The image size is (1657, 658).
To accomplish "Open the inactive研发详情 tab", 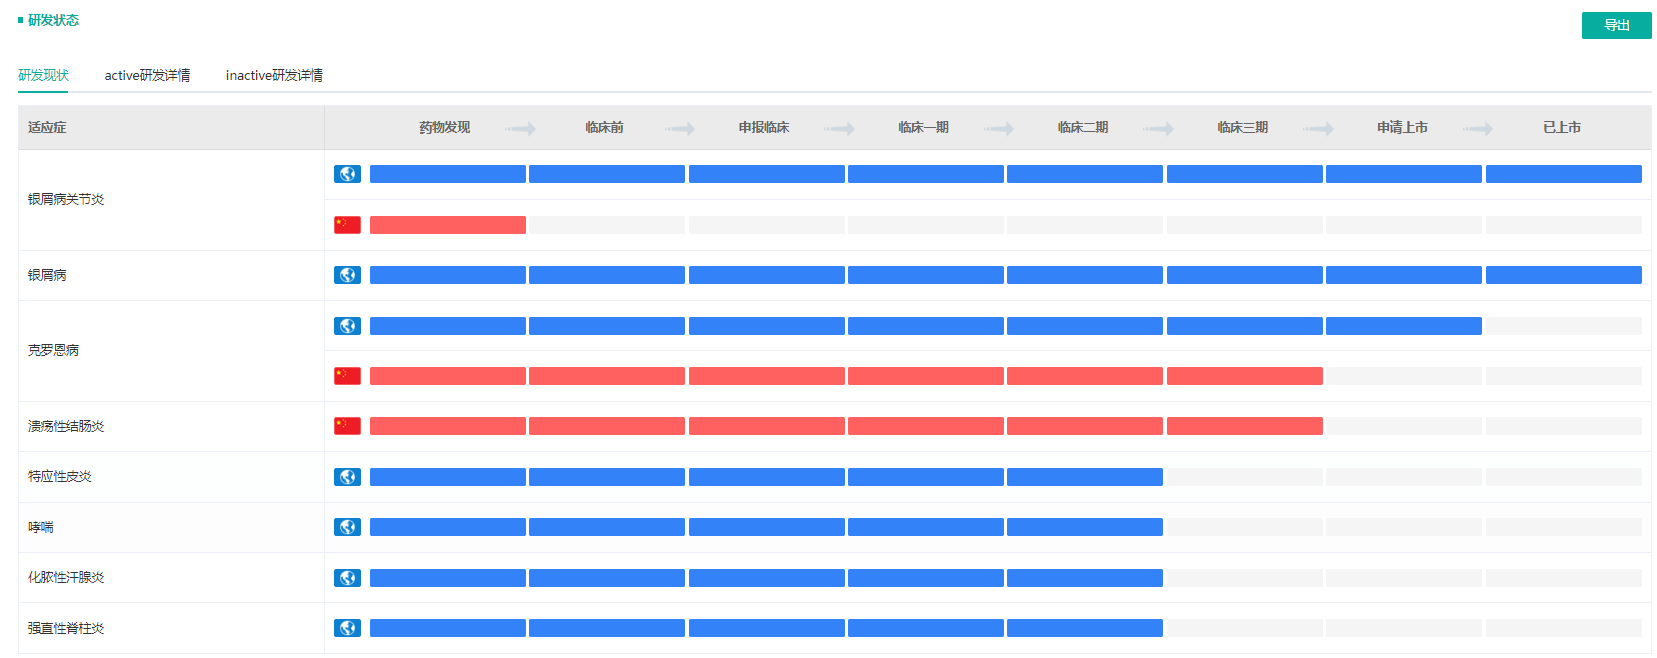I will [274, 75].
